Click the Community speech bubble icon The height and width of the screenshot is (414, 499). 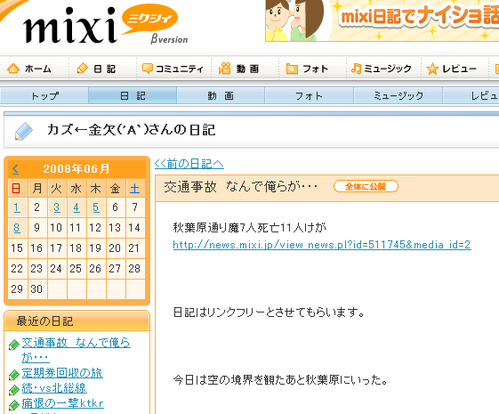(x=147, y=68)
